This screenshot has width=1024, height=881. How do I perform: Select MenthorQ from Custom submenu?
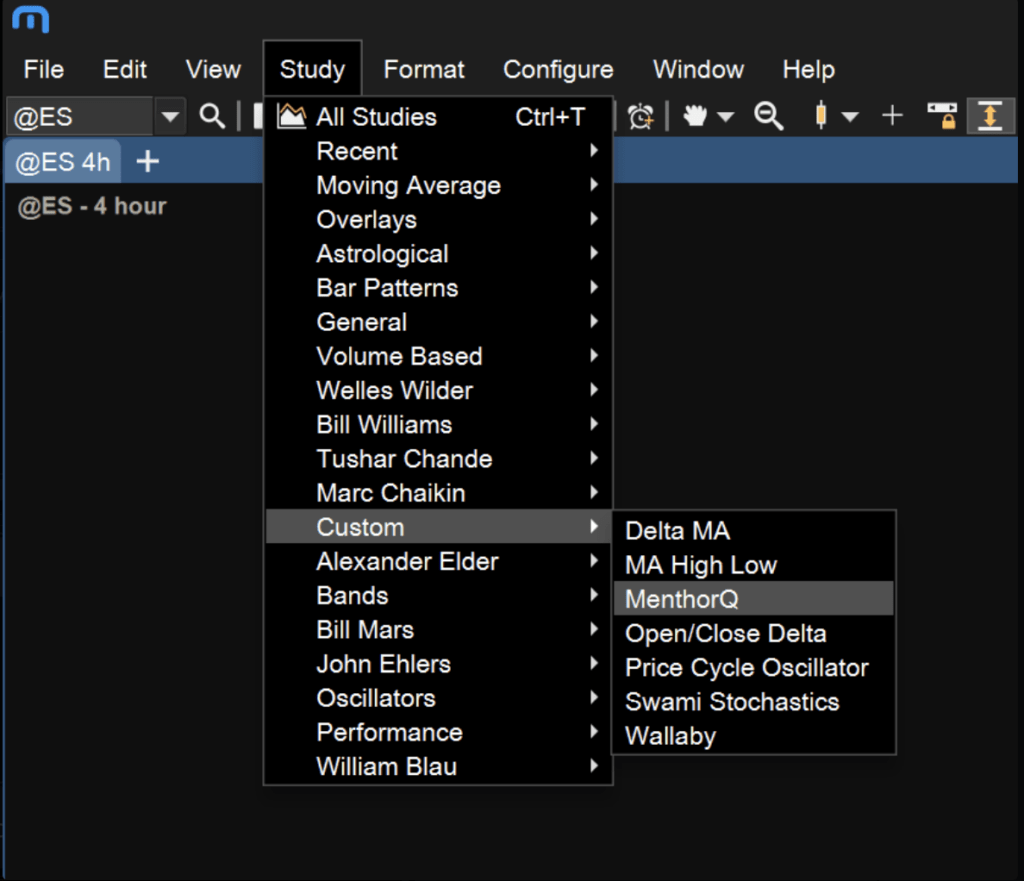(x=682, y=599)
